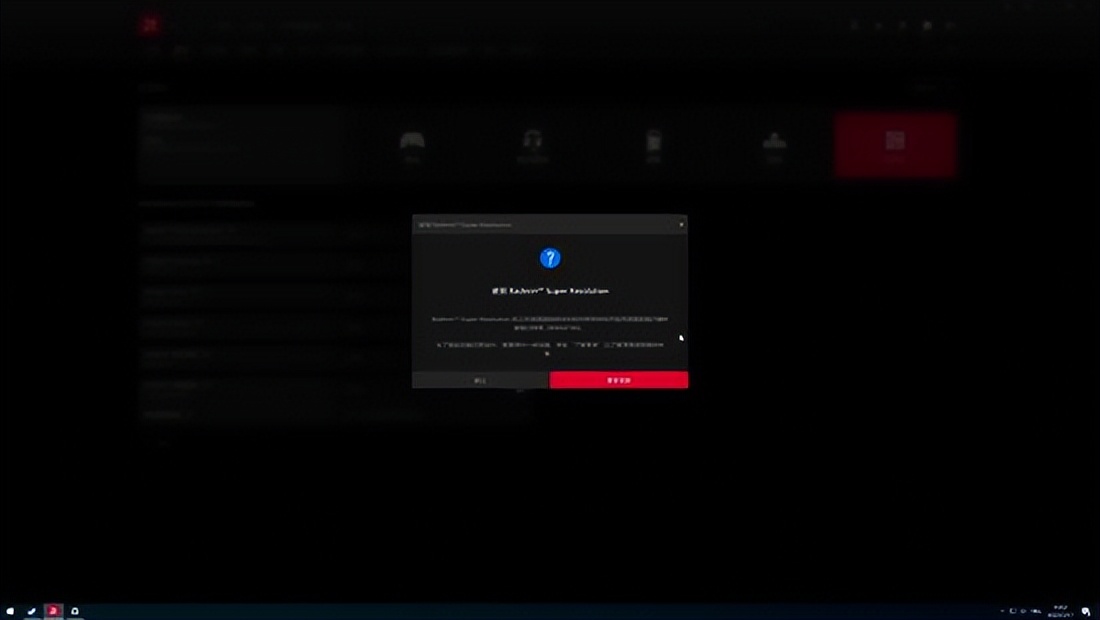Open the taskbar app right of the AMD icon
Image resolution: width=1100 pixels, height=620 pixels.
click(x=74, y=612)
